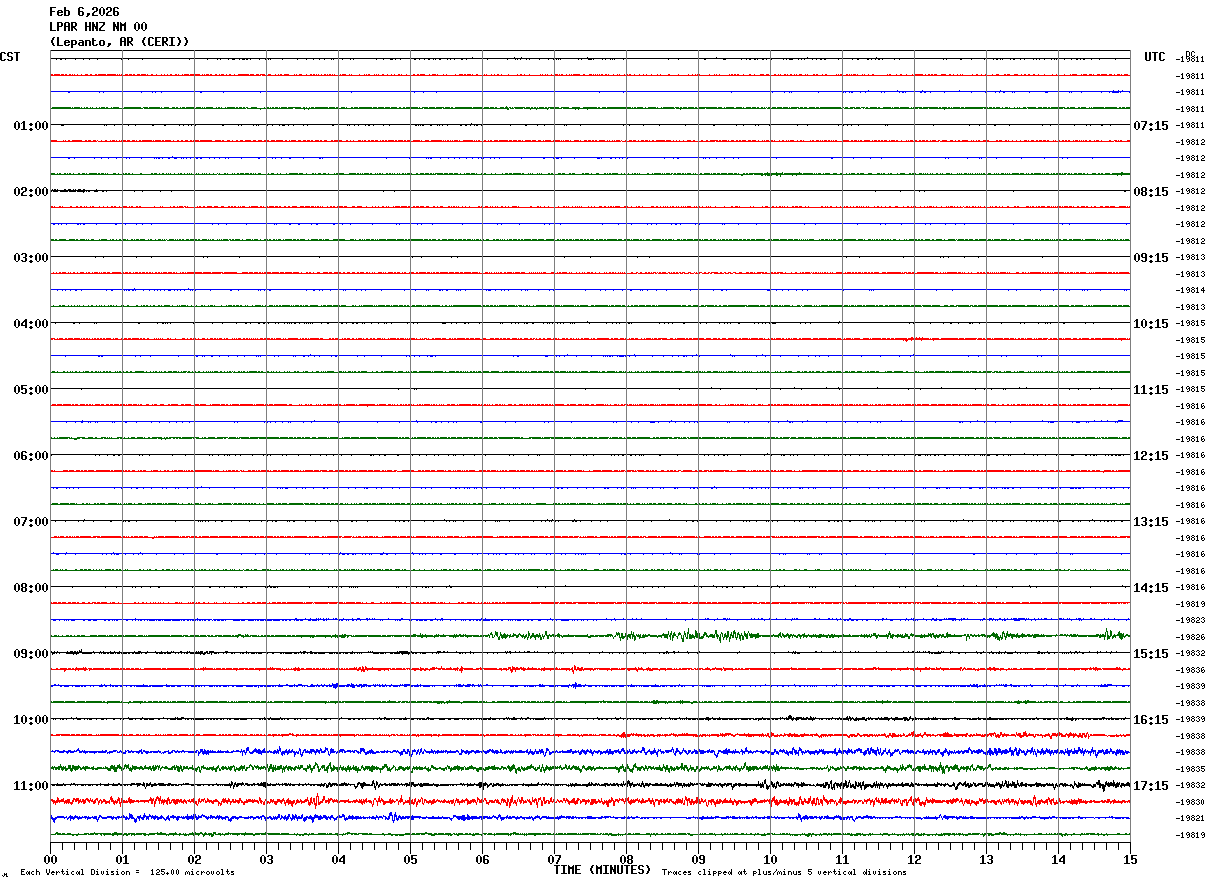
Task: Click the 'Traces clipped' footnote text
Action: (x=784, y=873)
